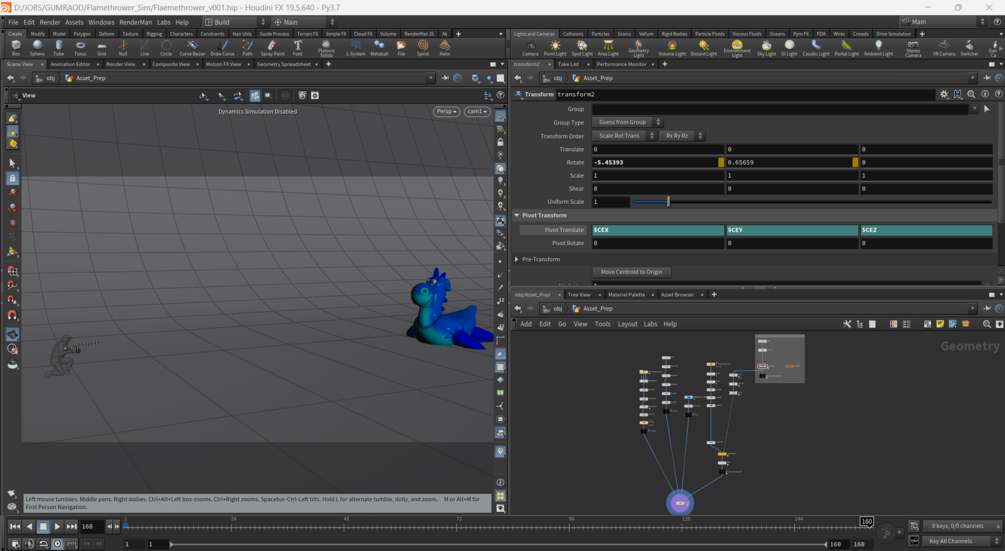
Task: Add a Volume Light from the shelf
Action: point(672,48)
